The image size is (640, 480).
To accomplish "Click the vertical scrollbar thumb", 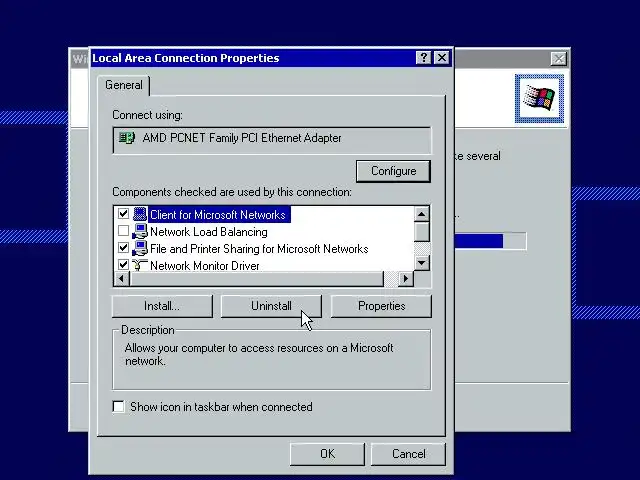I will tap(422, 232).
